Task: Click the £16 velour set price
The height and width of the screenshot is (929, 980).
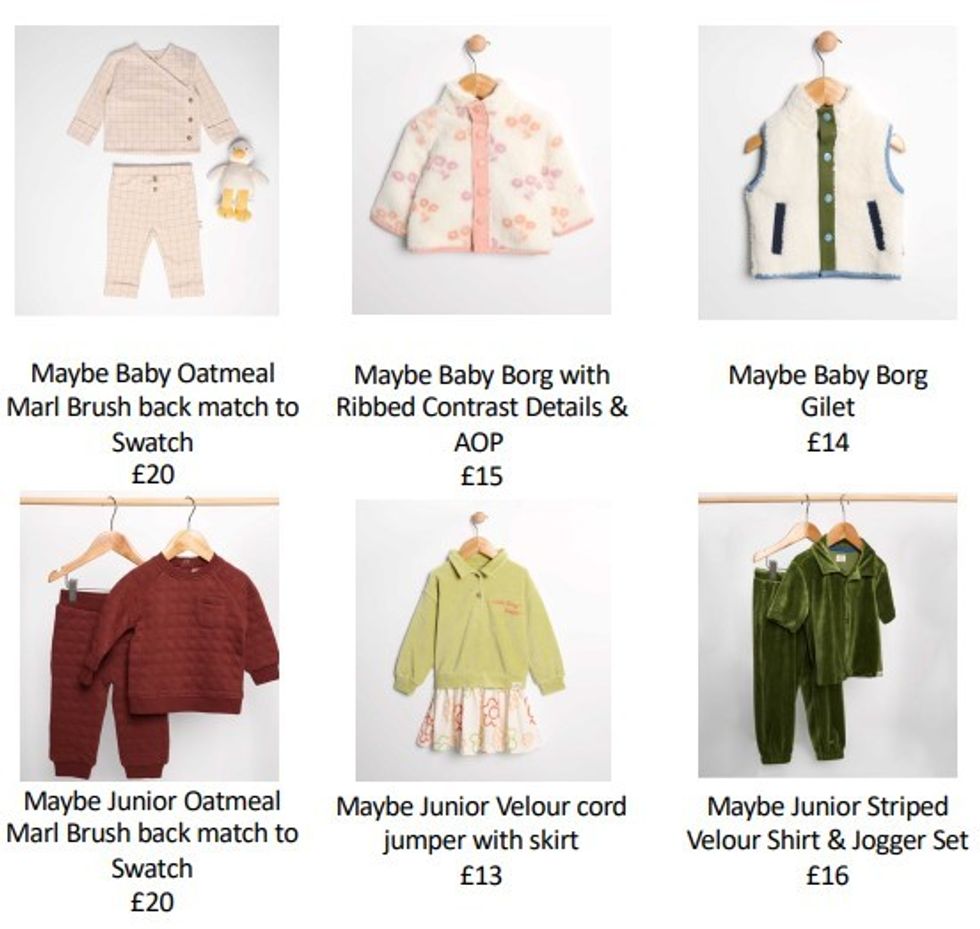Action: click(x=828, y=876)
